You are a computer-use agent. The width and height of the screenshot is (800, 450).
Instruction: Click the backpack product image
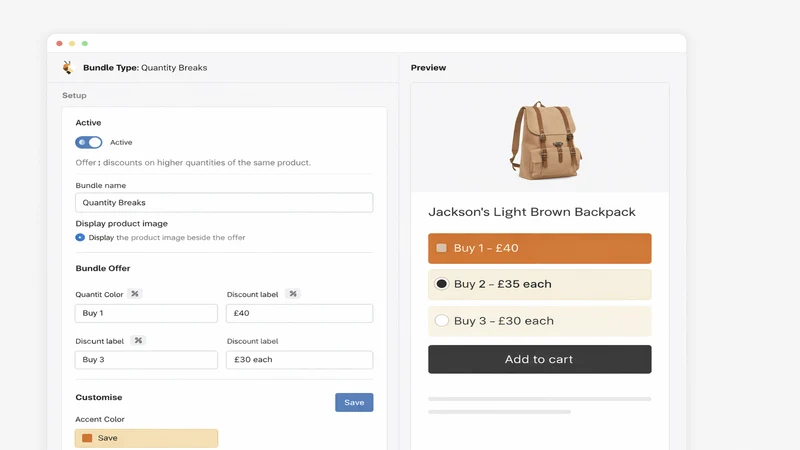click(545, 140)
